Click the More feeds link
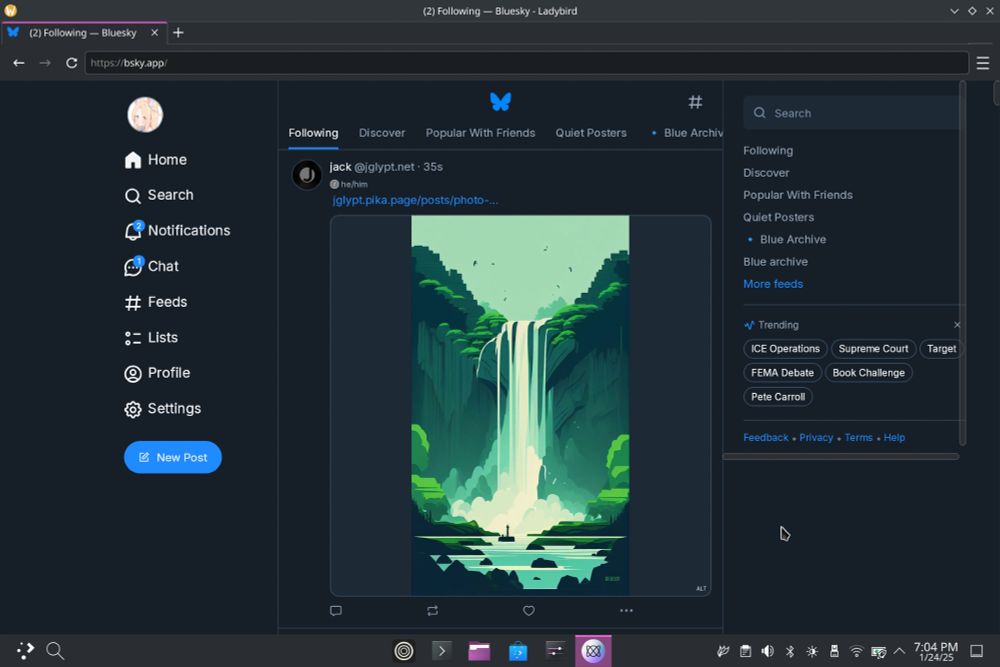This screenshot has width=1000, height=667. (x=773, y=284)
